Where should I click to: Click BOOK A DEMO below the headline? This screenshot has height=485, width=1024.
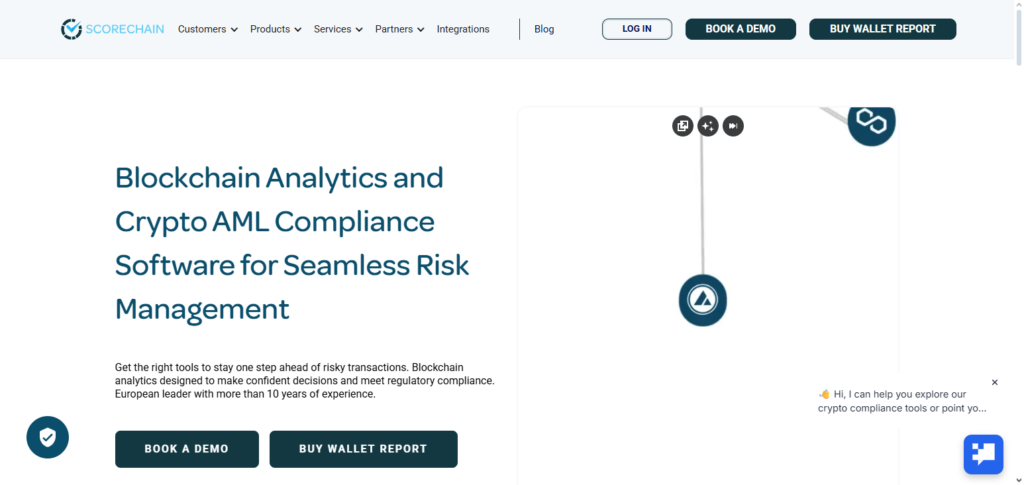(x=187, y=449)
